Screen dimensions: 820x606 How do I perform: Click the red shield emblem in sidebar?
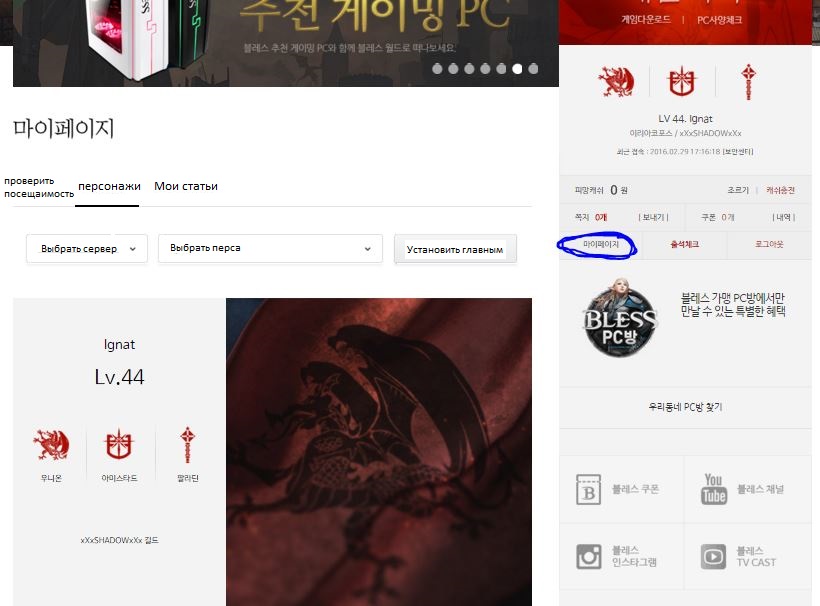682,82
